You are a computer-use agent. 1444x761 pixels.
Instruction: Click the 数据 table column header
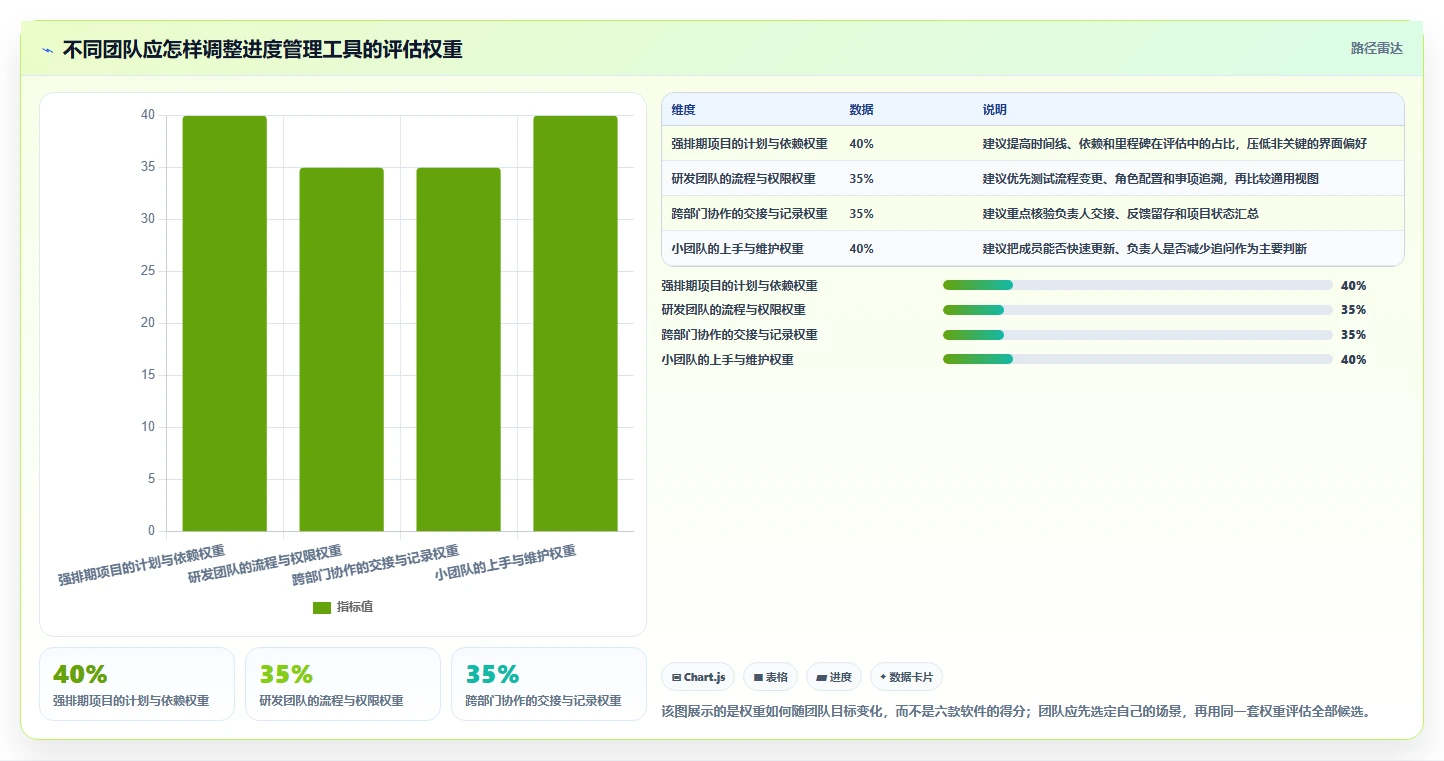(x=862, y=109)
